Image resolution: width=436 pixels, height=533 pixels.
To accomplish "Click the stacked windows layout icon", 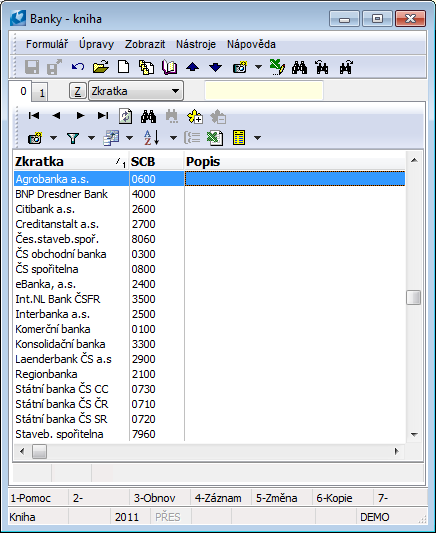I will coord(111,138).
